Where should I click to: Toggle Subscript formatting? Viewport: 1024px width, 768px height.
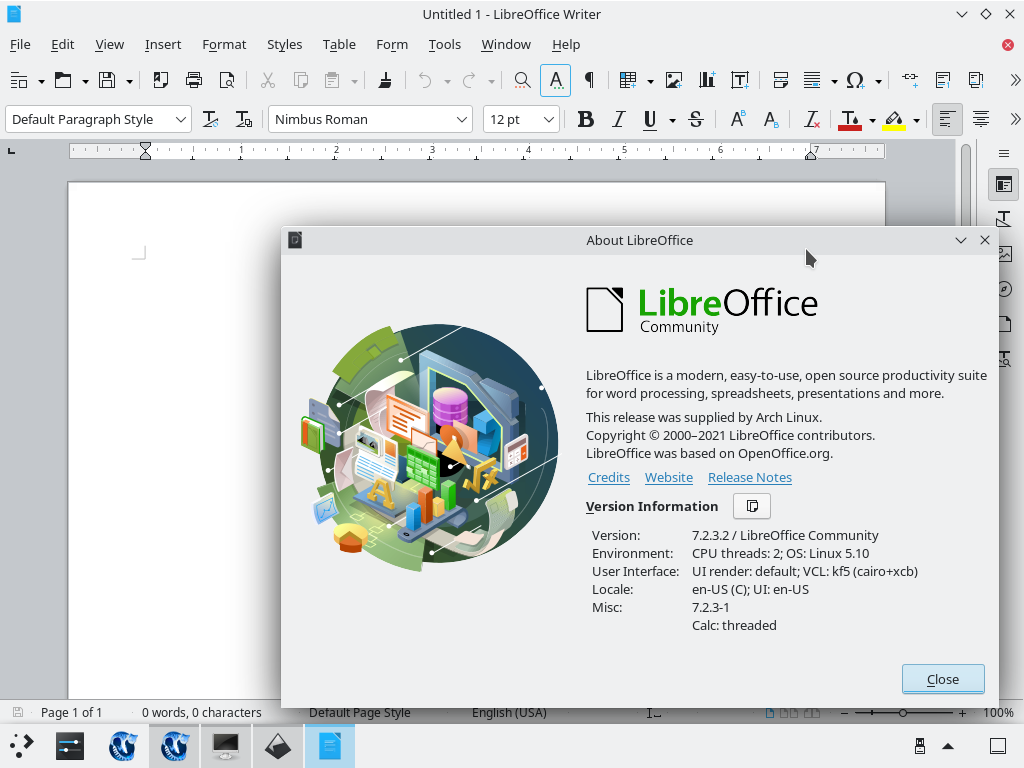(x=771, y=120)
